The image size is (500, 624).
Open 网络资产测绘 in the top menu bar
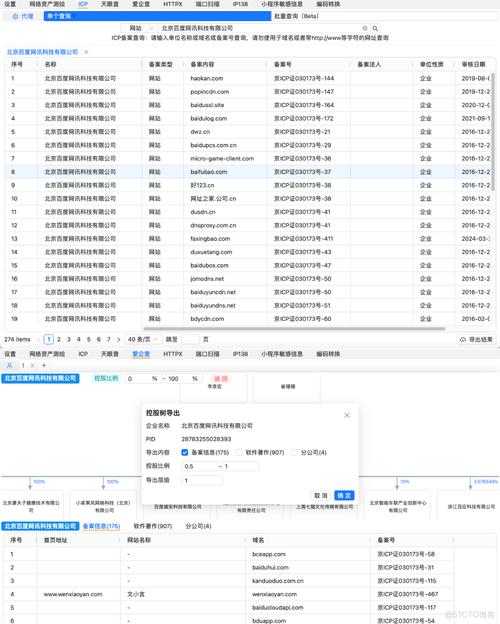click(x=47, y=4)
